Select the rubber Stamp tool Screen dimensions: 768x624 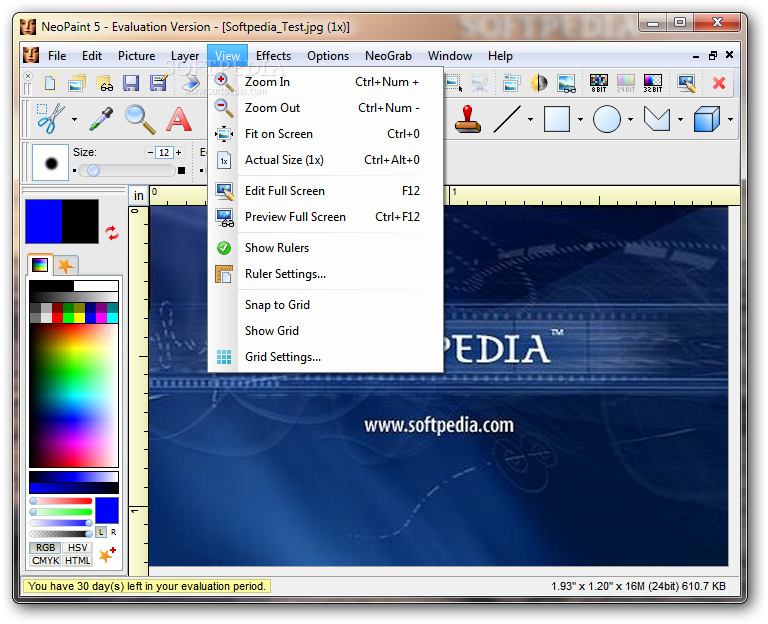coord(468,119)
